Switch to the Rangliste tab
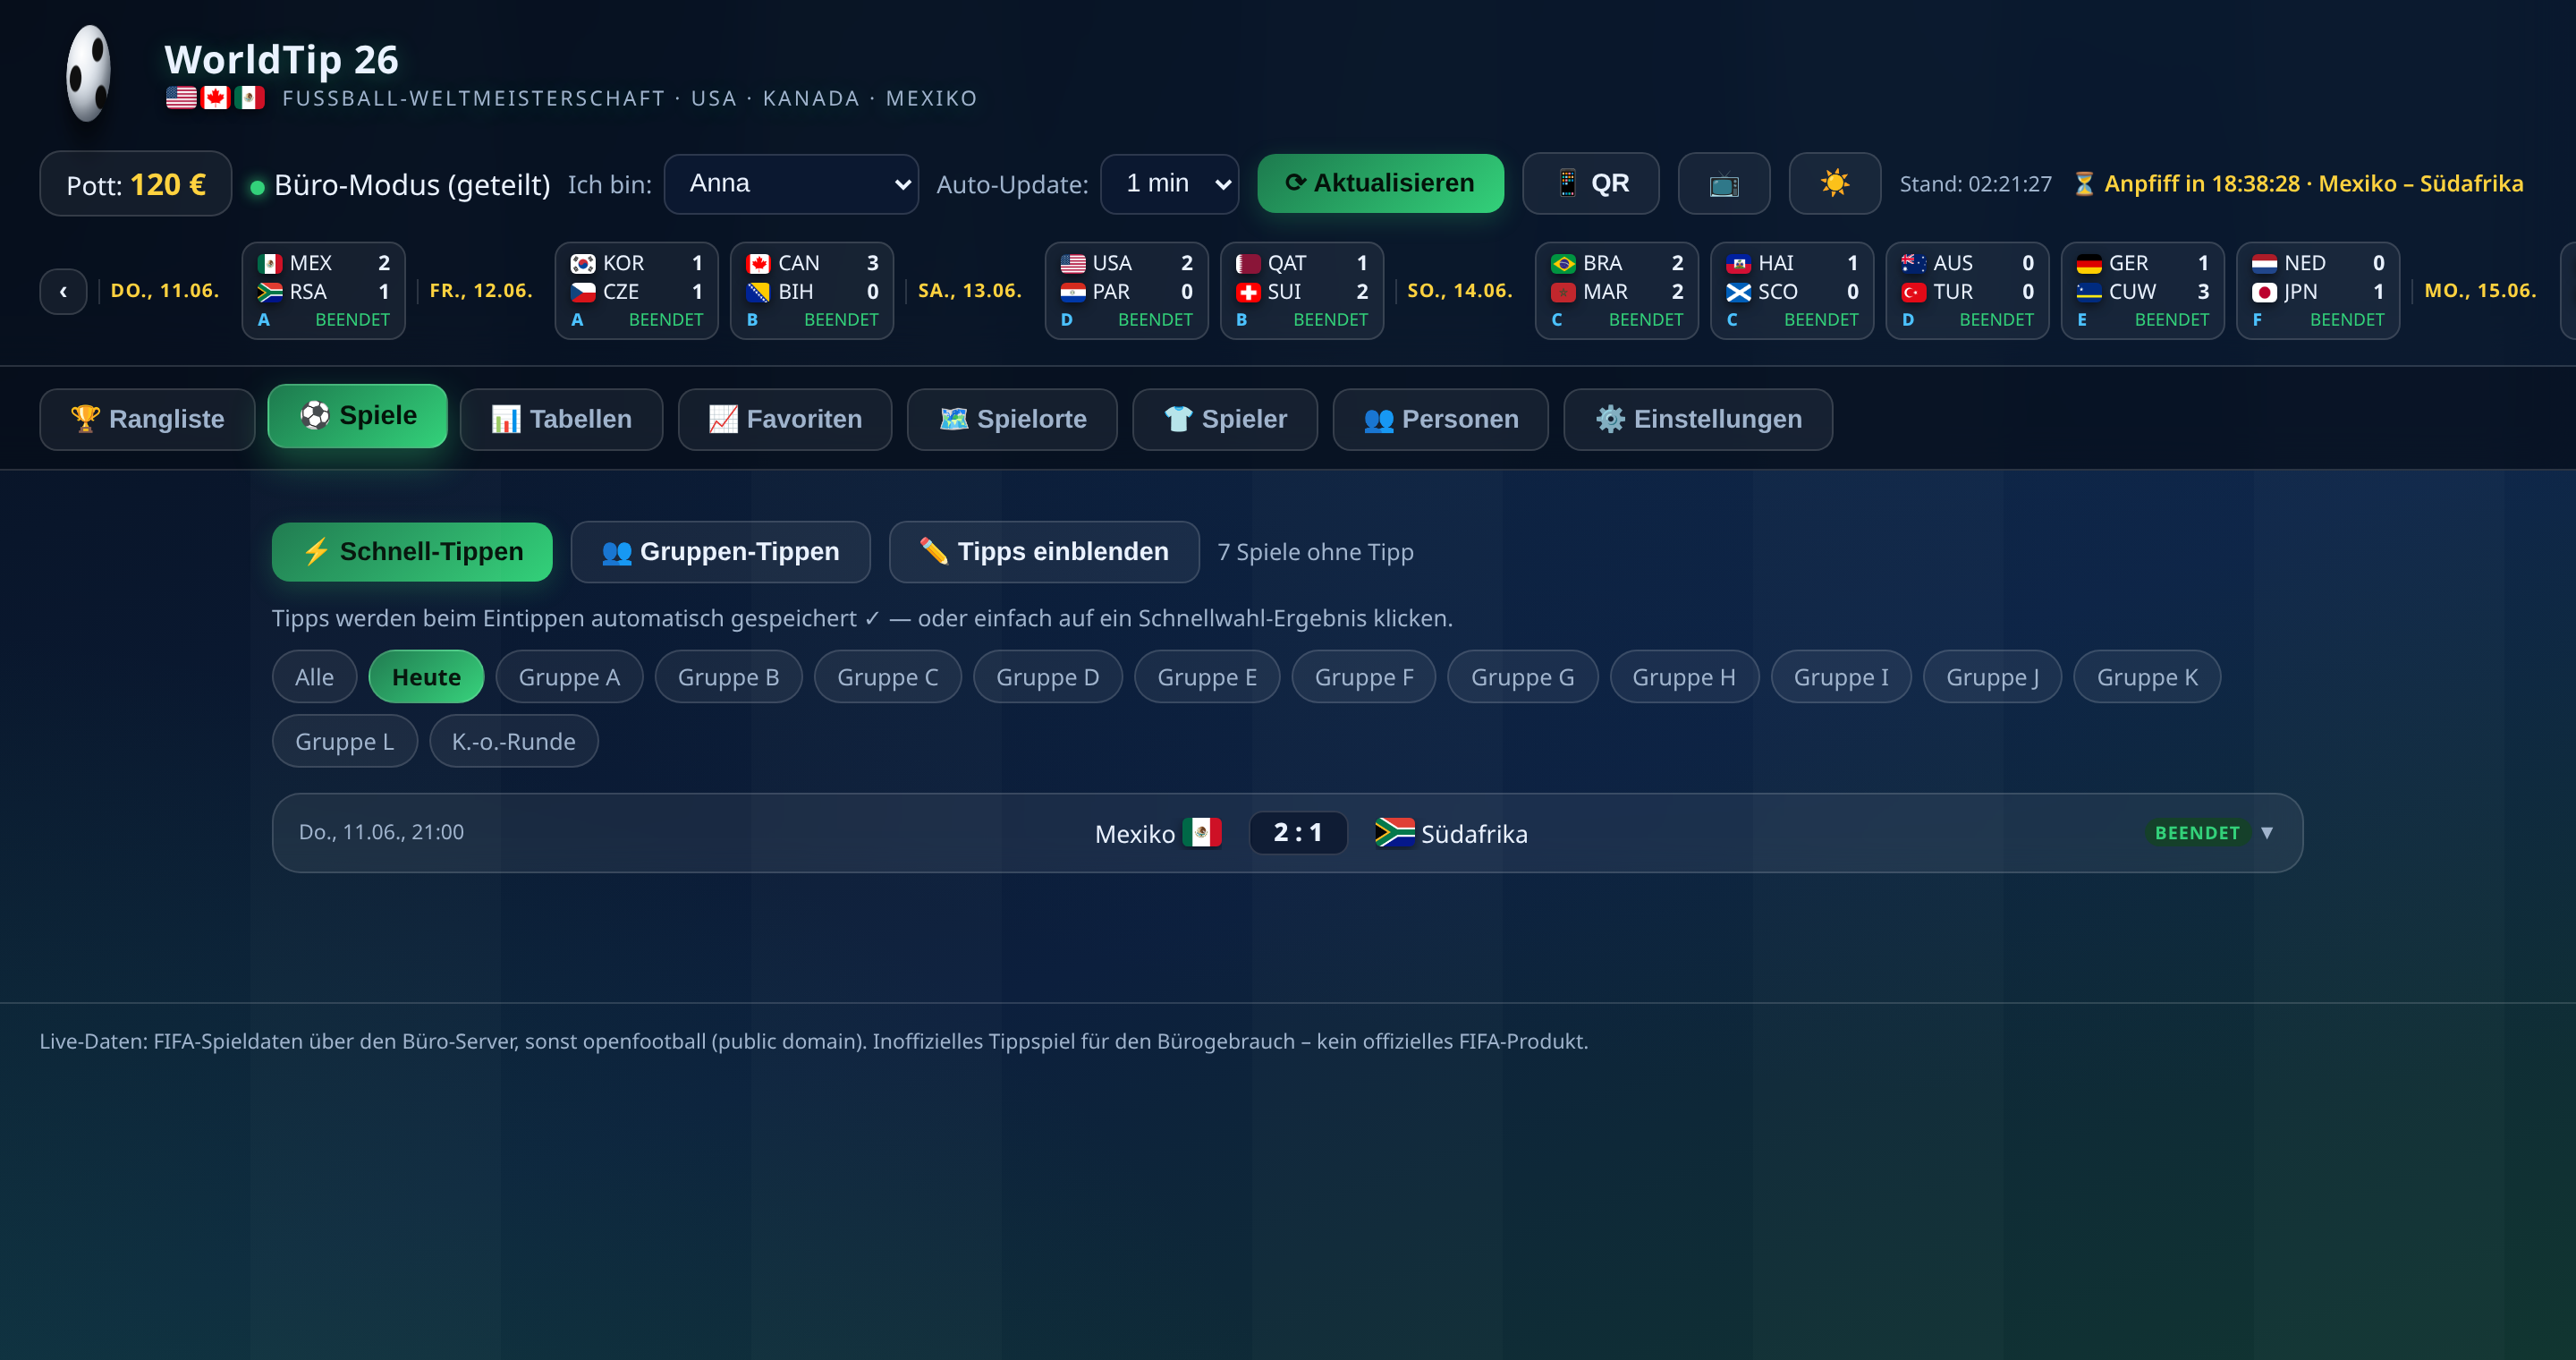 147,419
